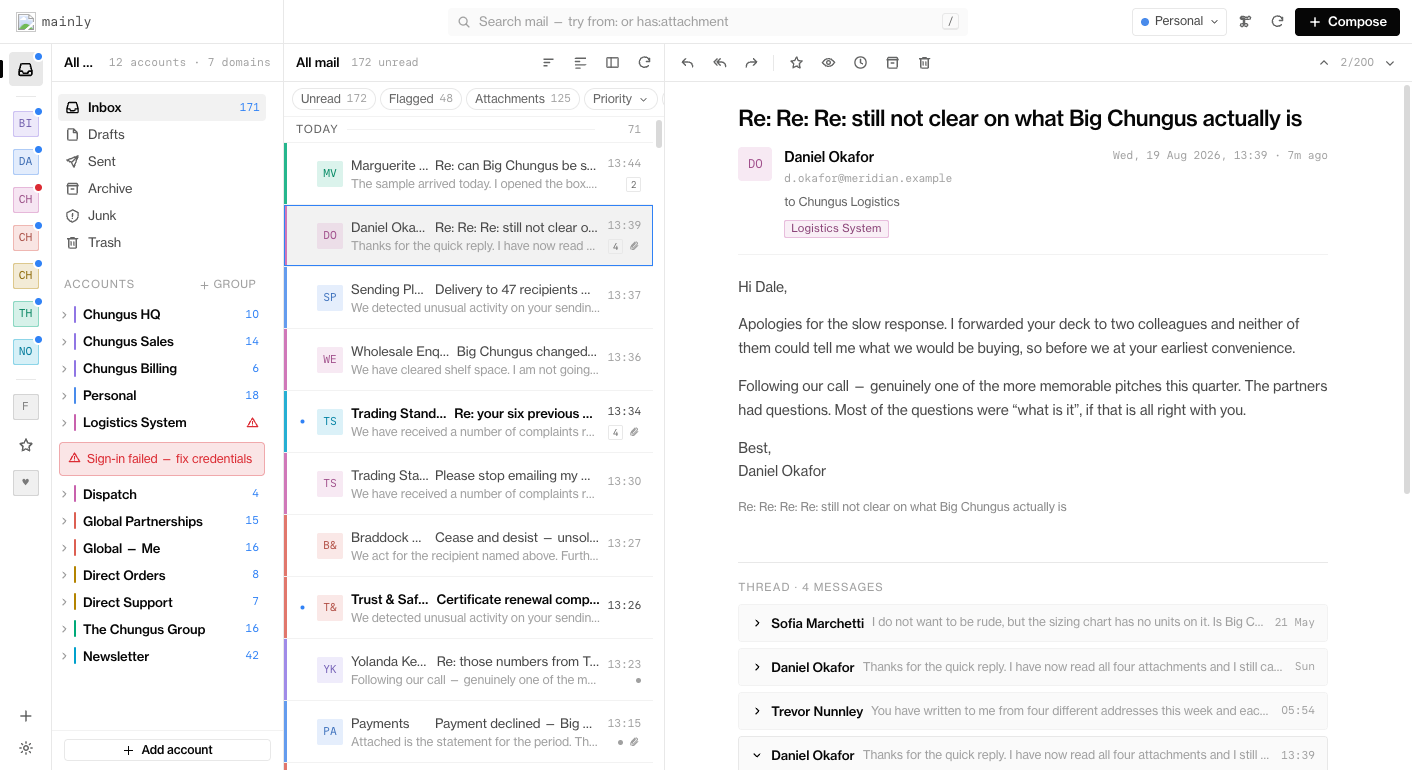Refresh the All mail message list
The height and width of the screenshot is (770, 1412).
[644, 62]
